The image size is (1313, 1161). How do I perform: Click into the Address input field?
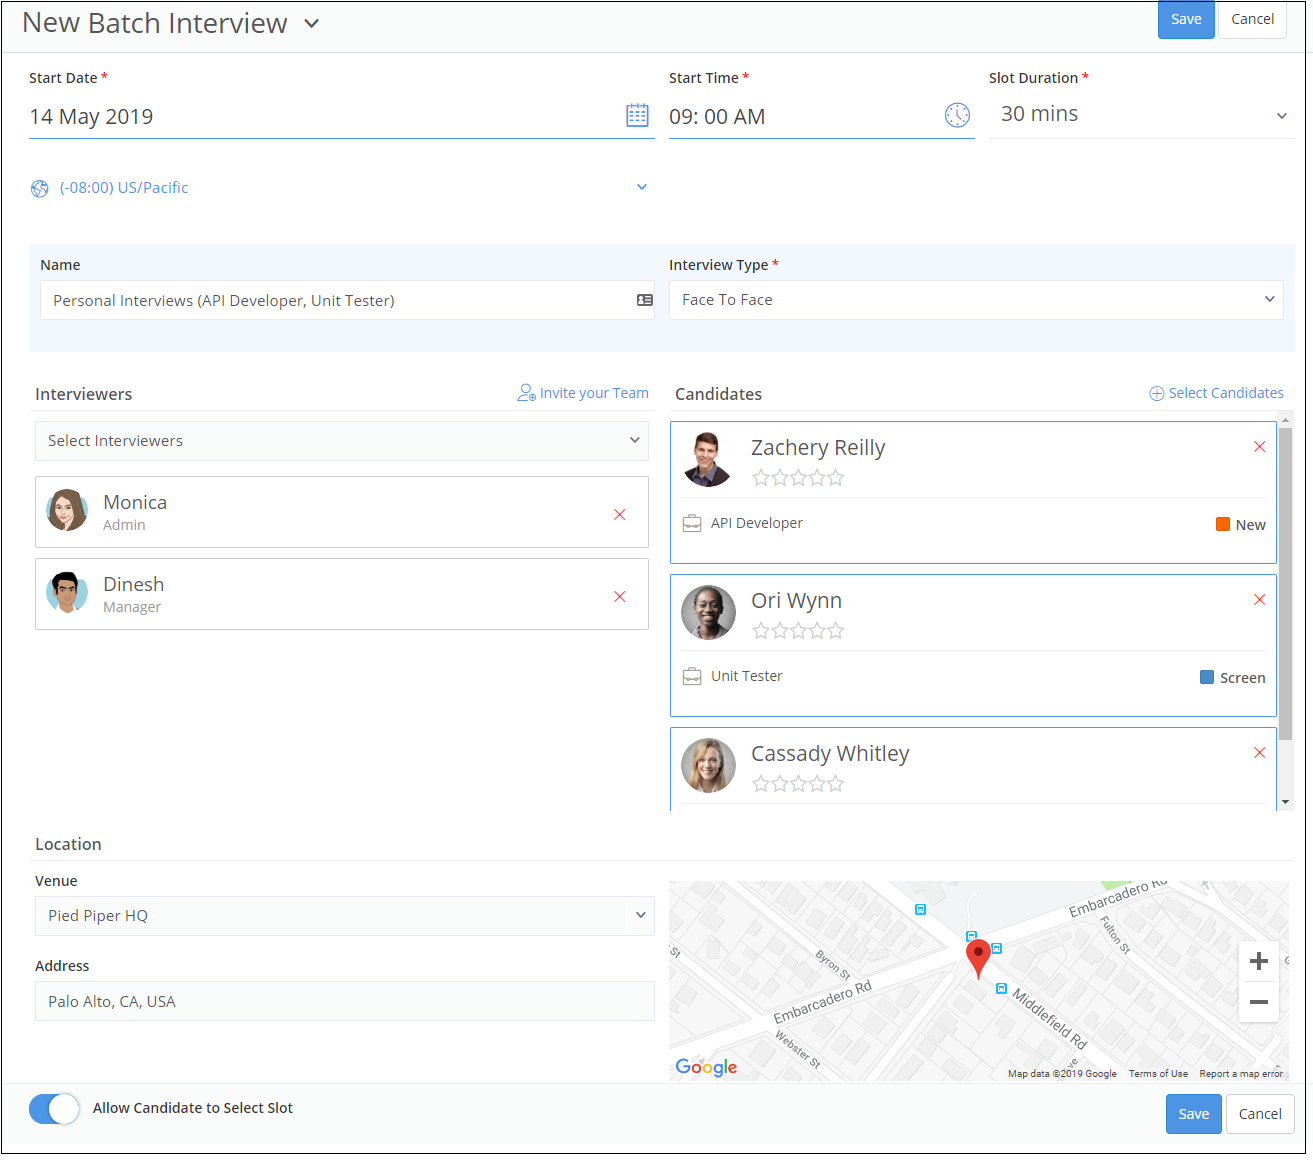click(x=344, y=1001)
